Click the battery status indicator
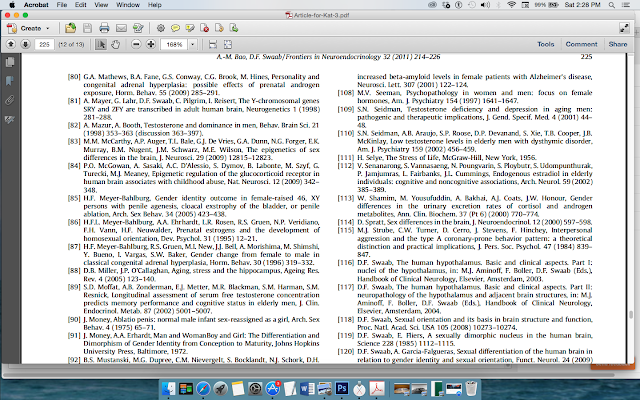This screenshot has width=640, height=400. 547,5
